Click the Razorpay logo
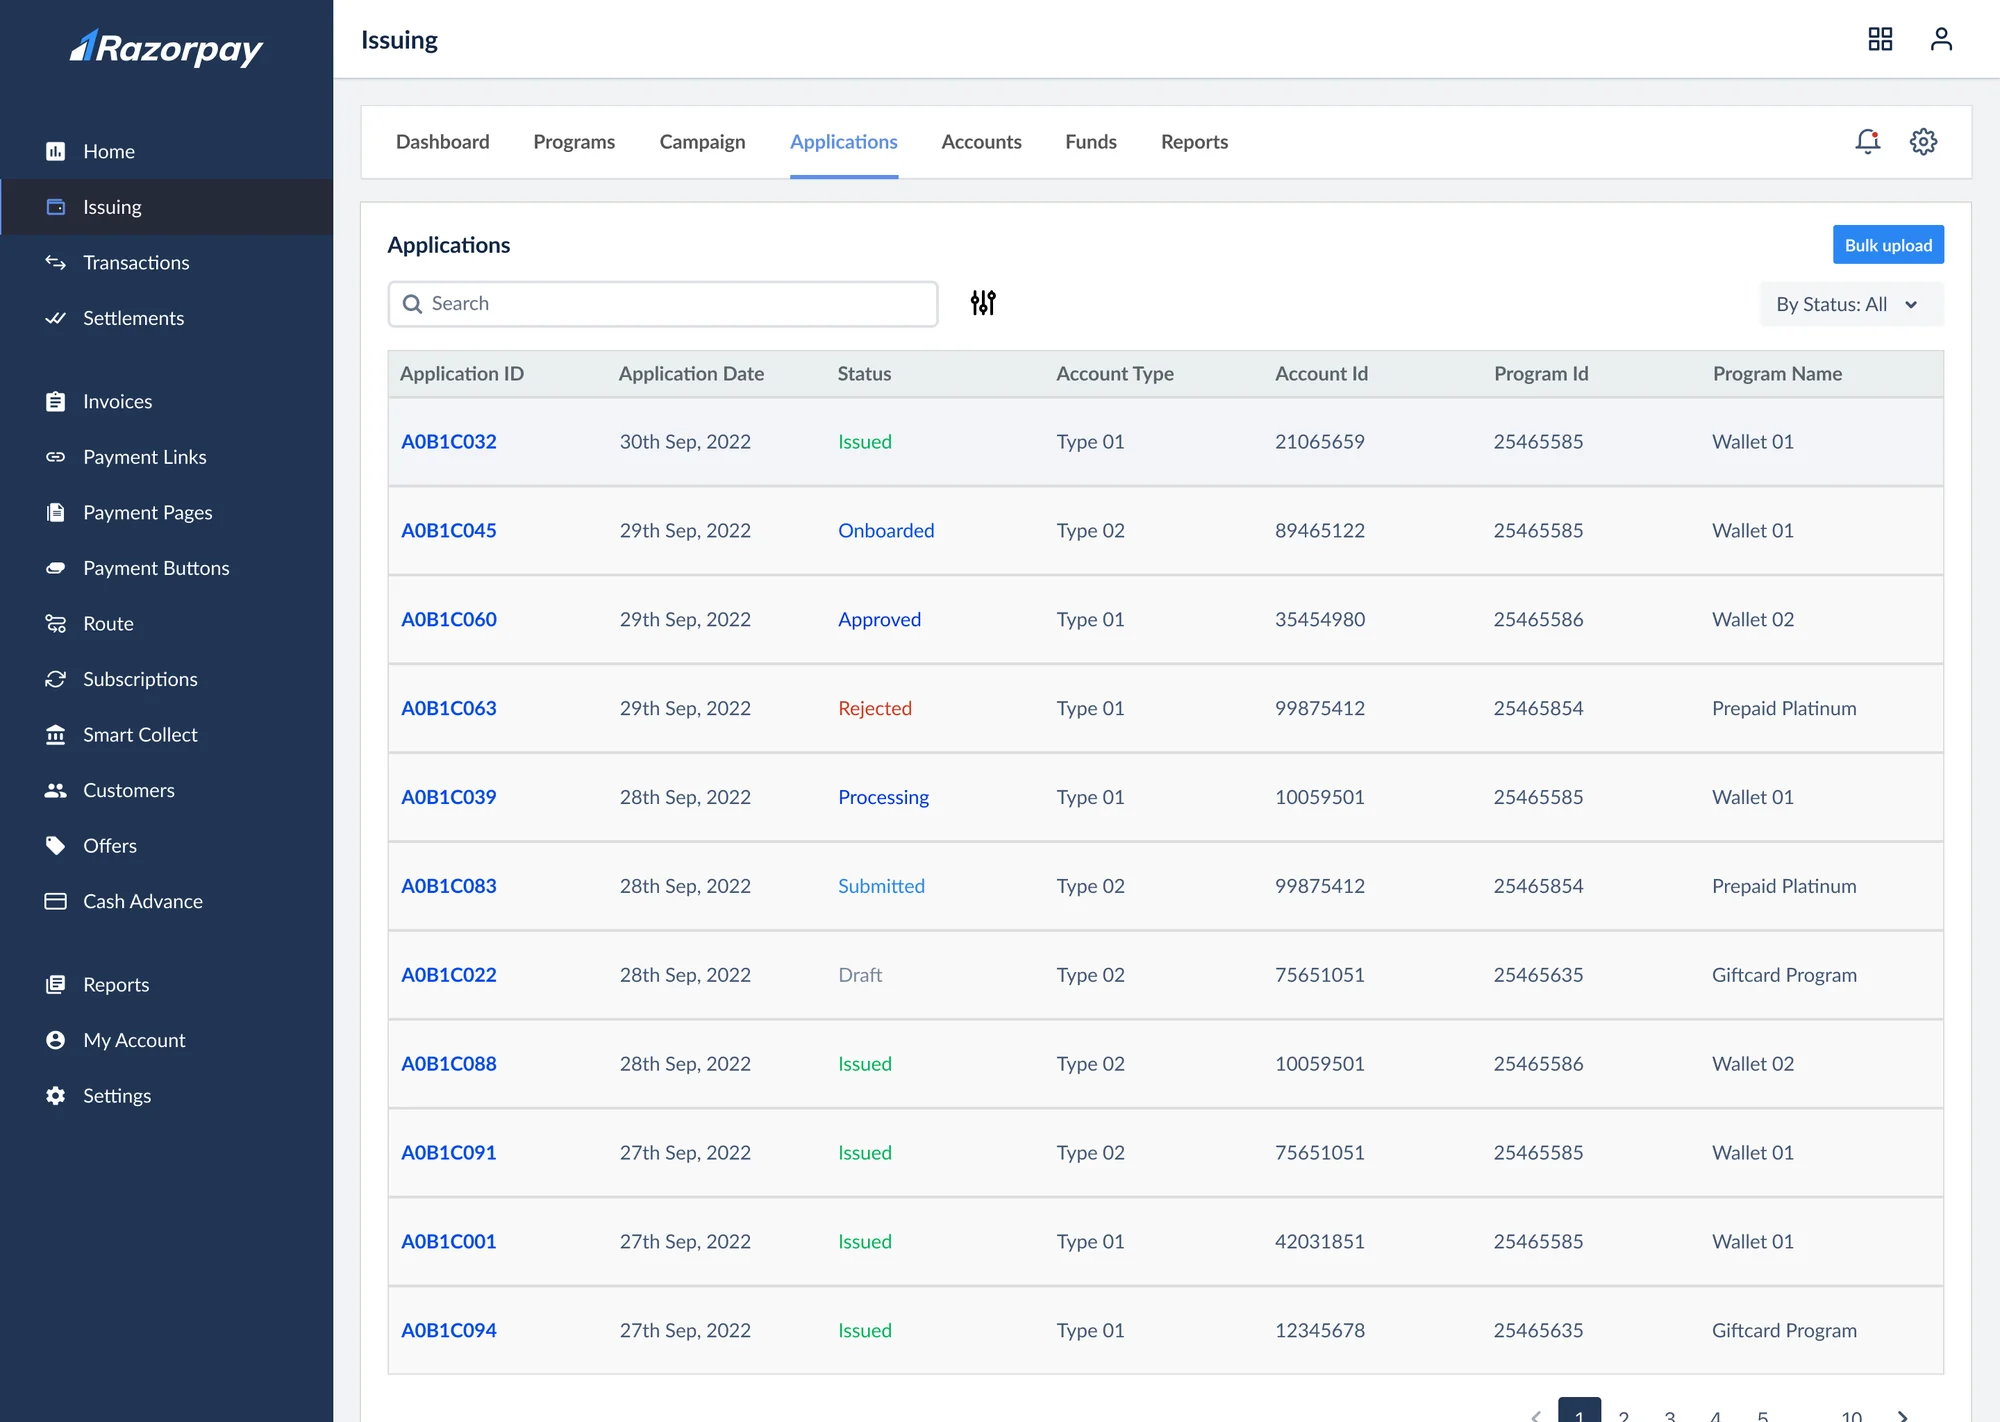 [166, 47]
